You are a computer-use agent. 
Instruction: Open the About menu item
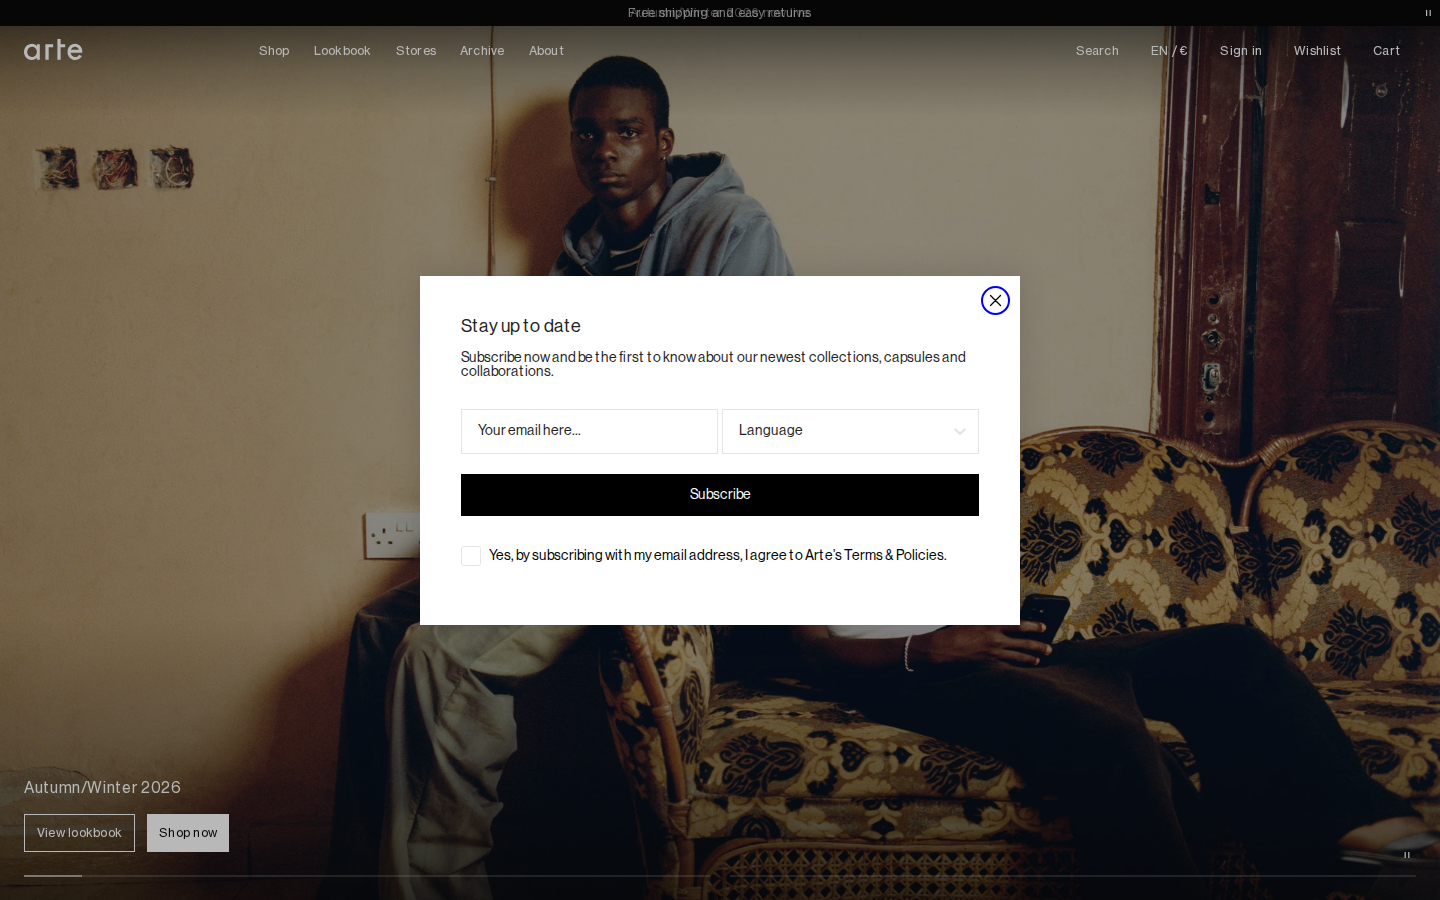tap(546, 51)
